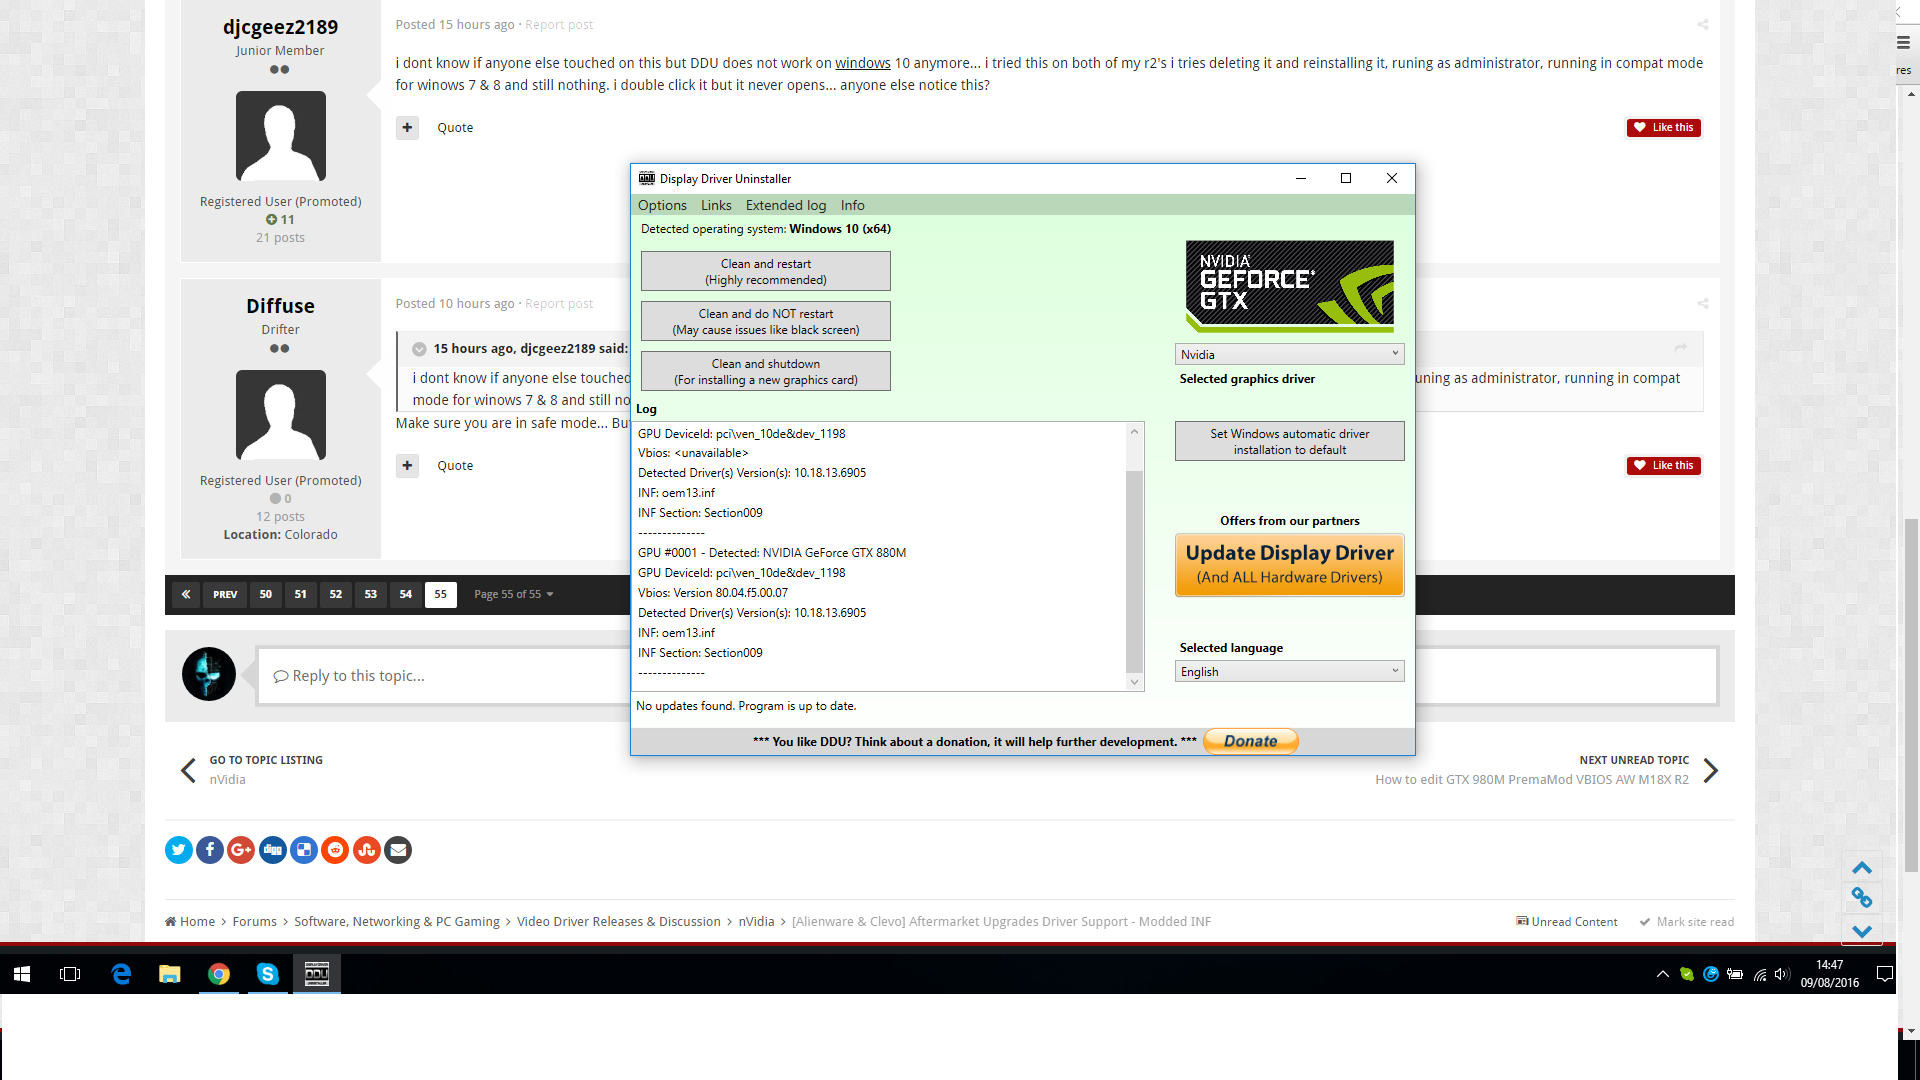This screenshot has height=1080, width=1920.
Task: Open the Extended log menu
Action: (x=785, y=205)
